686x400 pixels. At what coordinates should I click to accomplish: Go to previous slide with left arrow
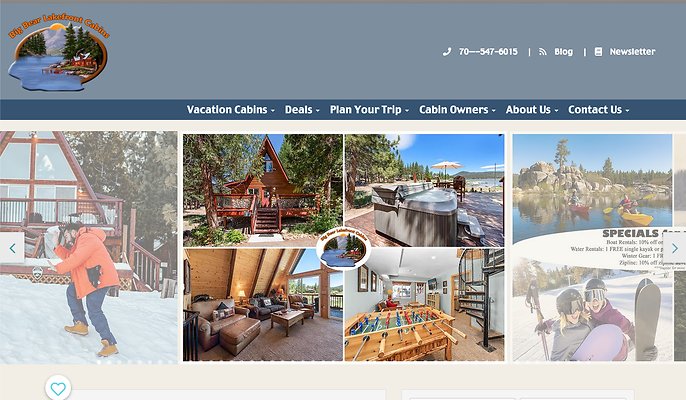[12, 248]
